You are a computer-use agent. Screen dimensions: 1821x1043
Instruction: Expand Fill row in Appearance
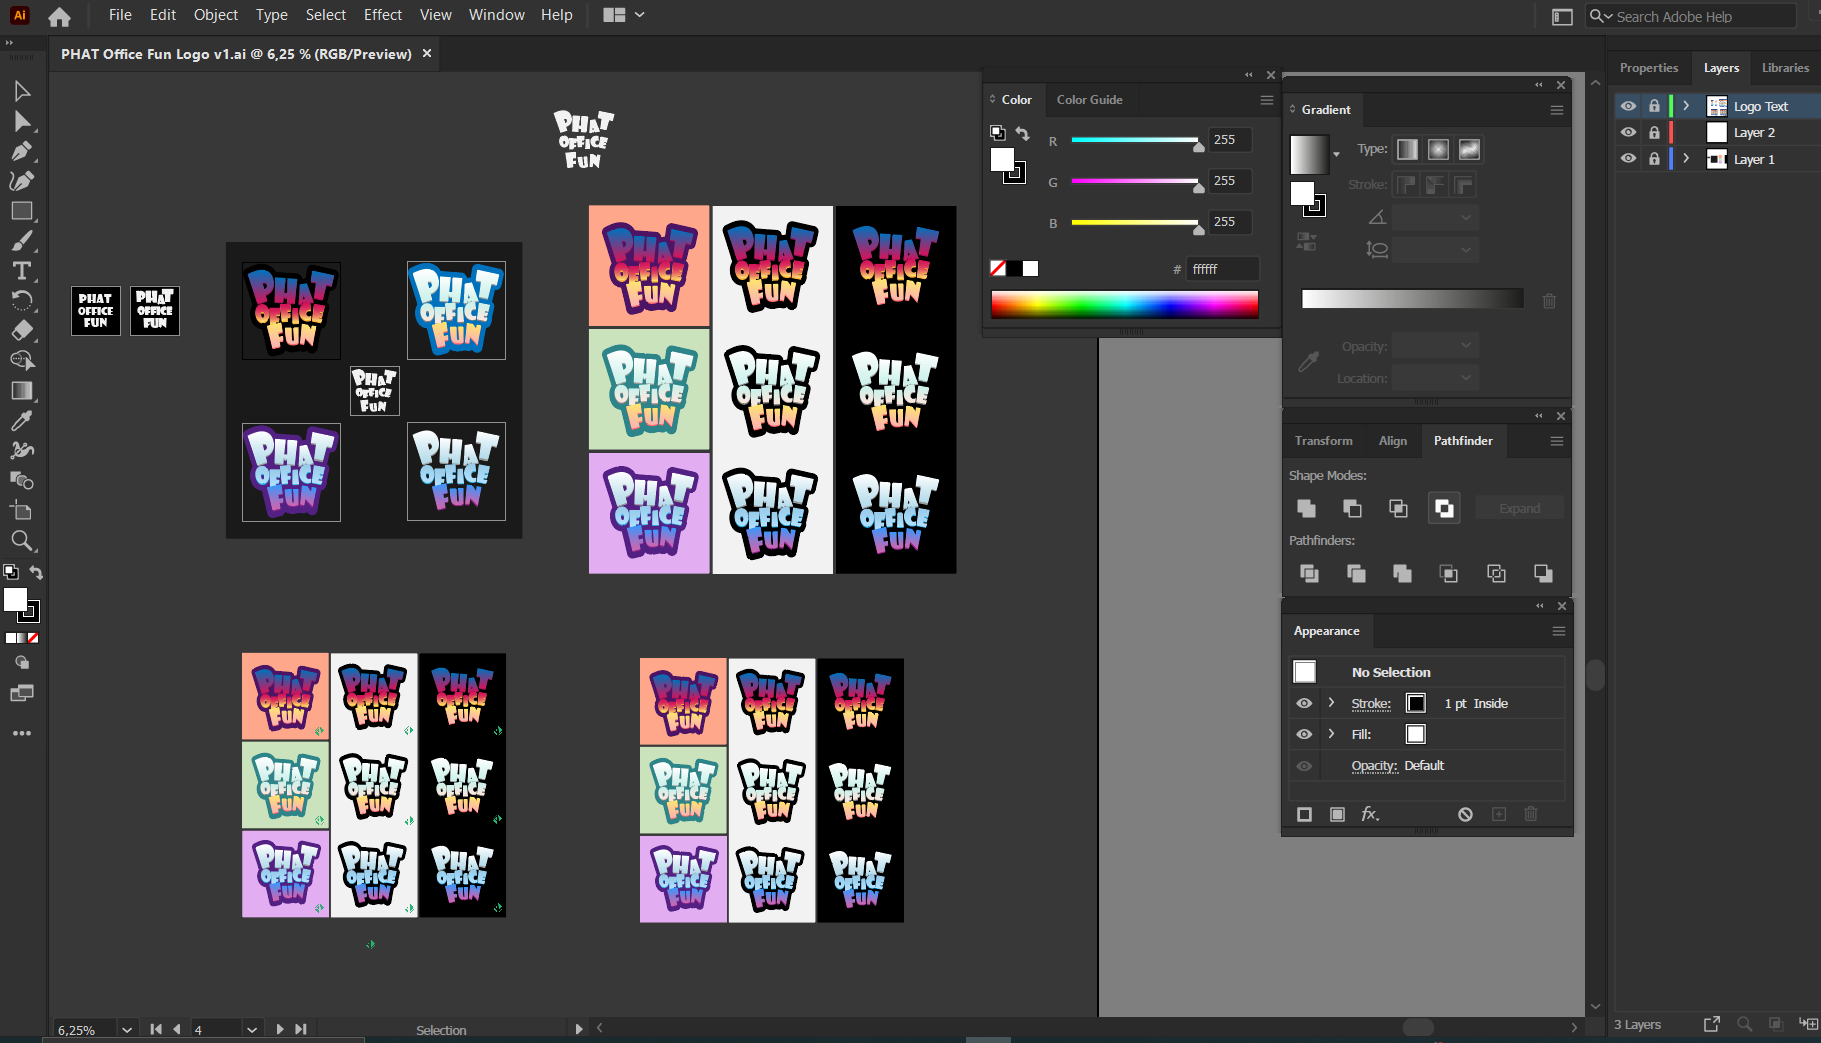[1331, 734]
